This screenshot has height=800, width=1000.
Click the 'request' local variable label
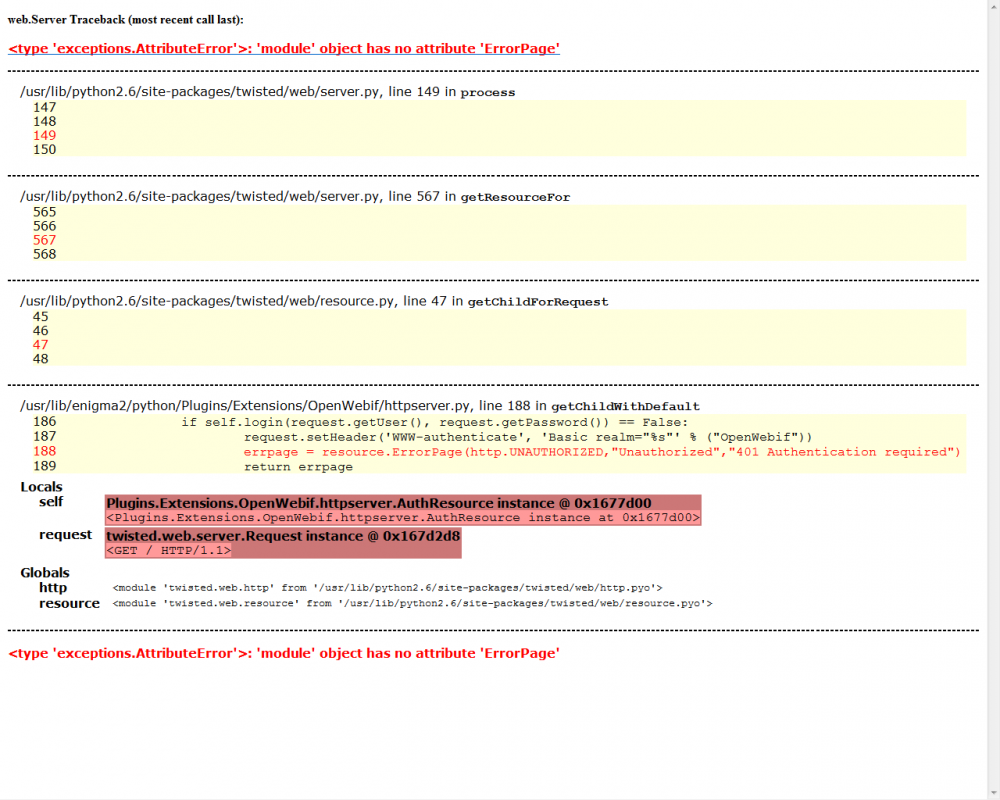tap(65, 535)
